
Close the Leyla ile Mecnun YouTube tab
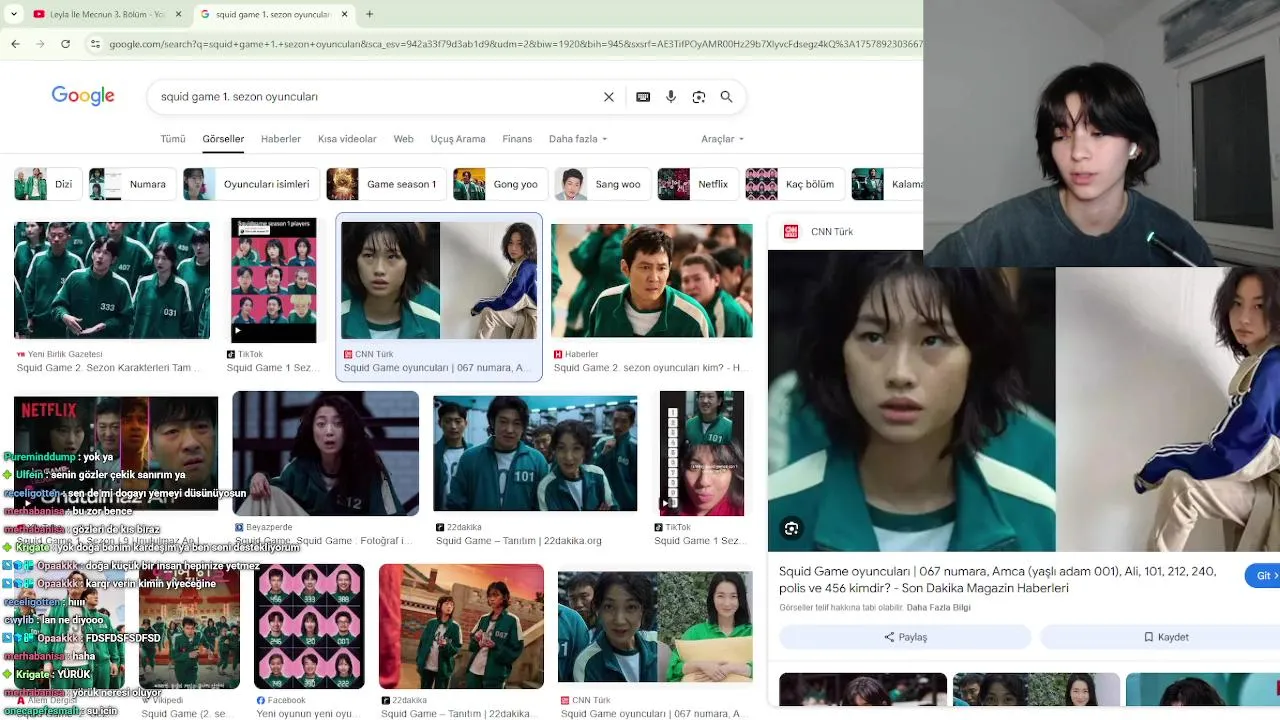coord(179,14)
